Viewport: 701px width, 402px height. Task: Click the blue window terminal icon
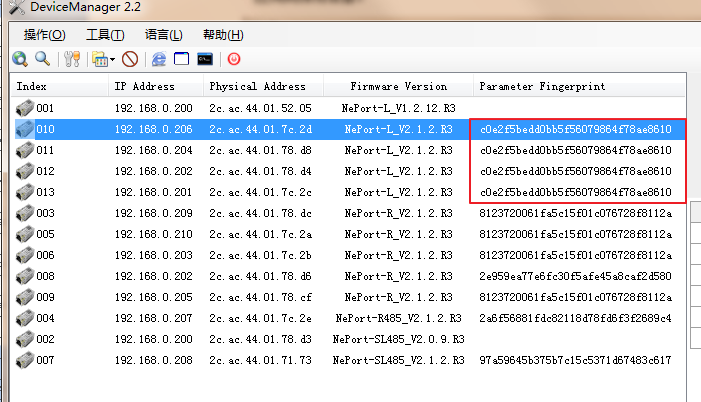[181, 59]
